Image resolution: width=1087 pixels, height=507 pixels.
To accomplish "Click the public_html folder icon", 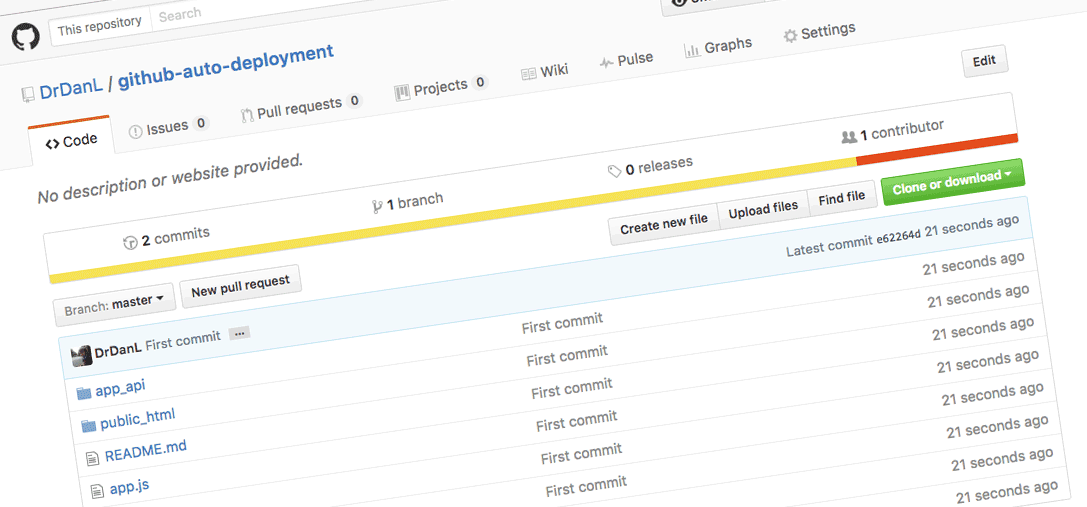I will pyautogui.click(x=89, y=426).
